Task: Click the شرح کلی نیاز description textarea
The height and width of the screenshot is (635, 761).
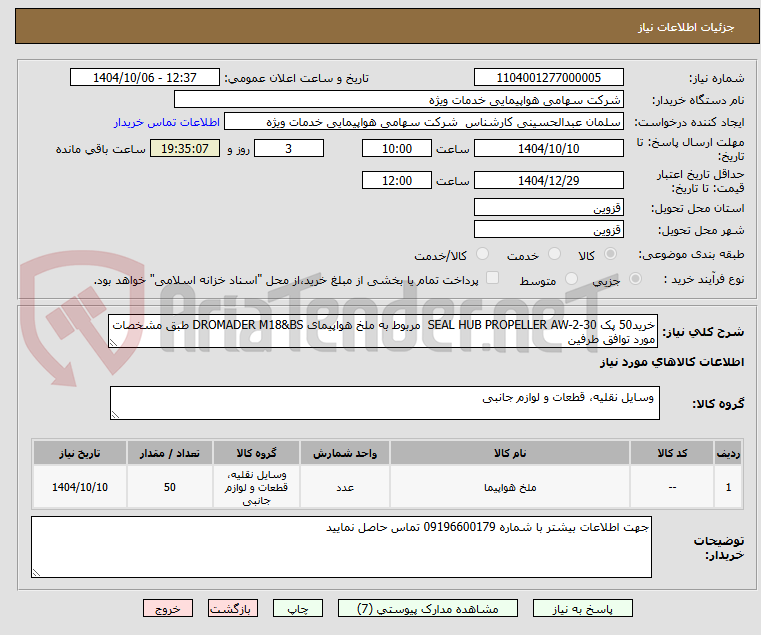Action: click(x=383, y=331)
